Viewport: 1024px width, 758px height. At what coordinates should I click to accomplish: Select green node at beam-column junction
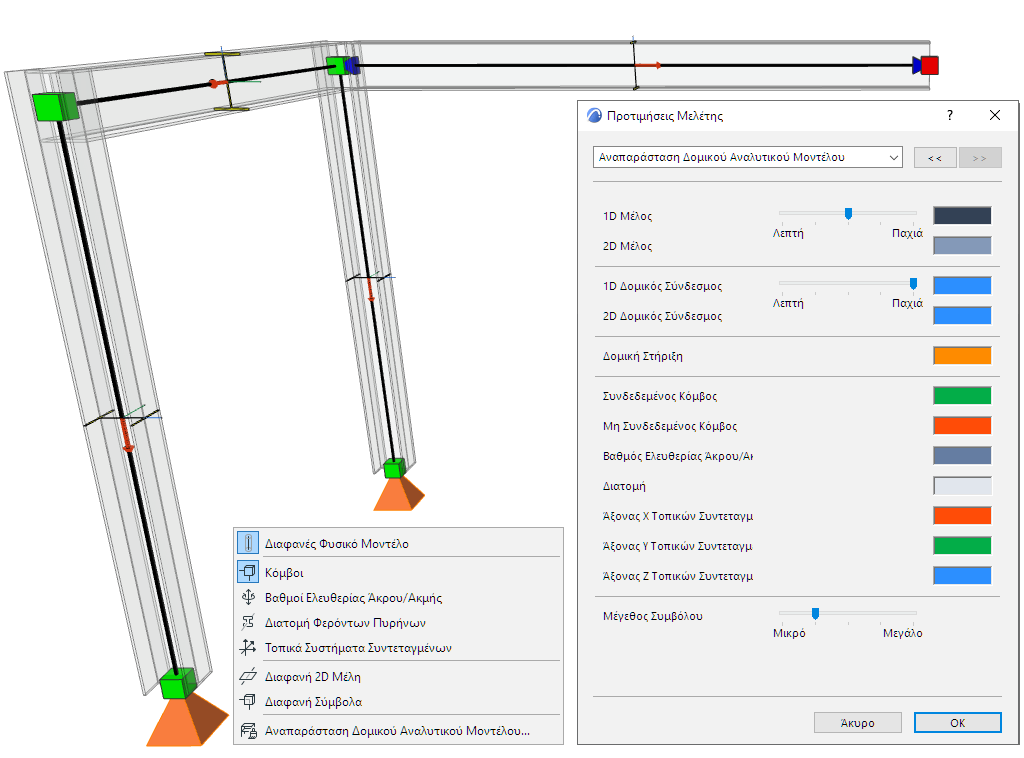[337, 65]
